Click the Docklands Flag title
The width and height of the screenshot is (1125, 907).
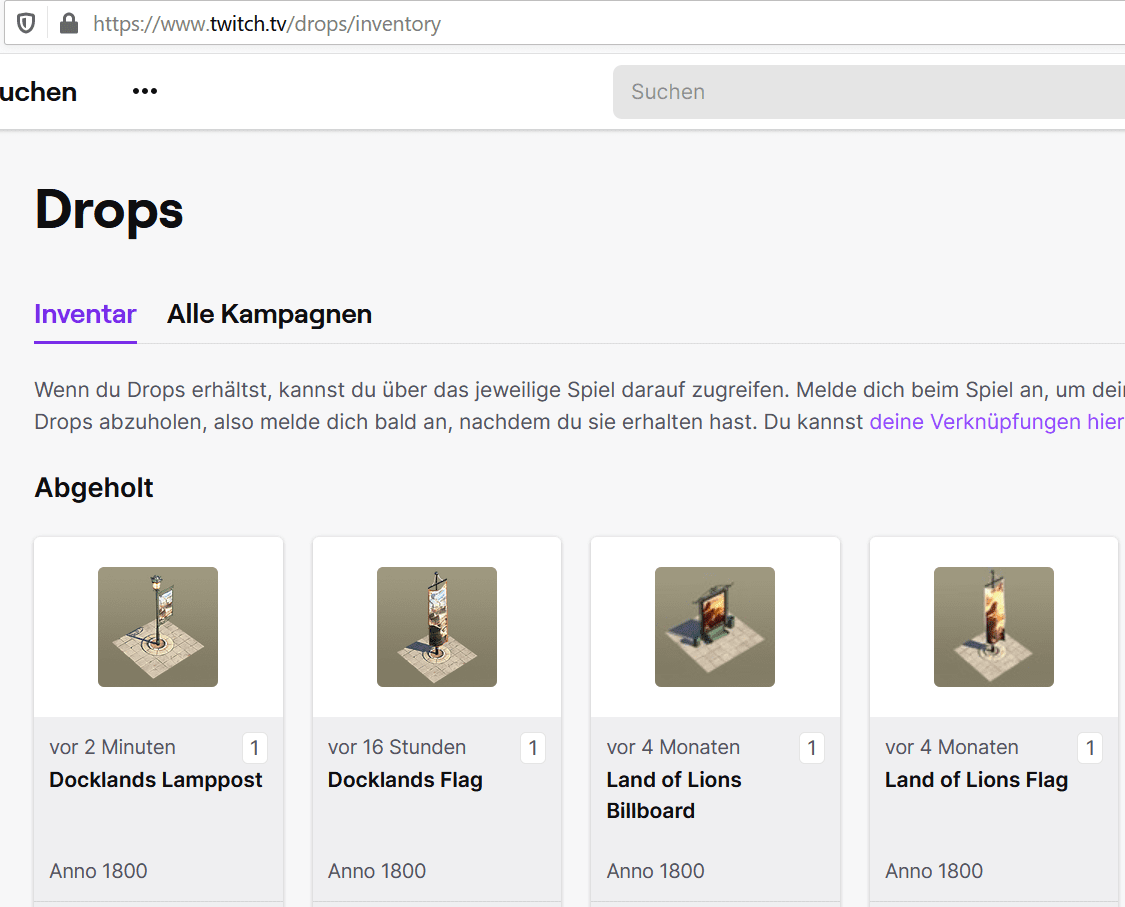pos(405,780)
